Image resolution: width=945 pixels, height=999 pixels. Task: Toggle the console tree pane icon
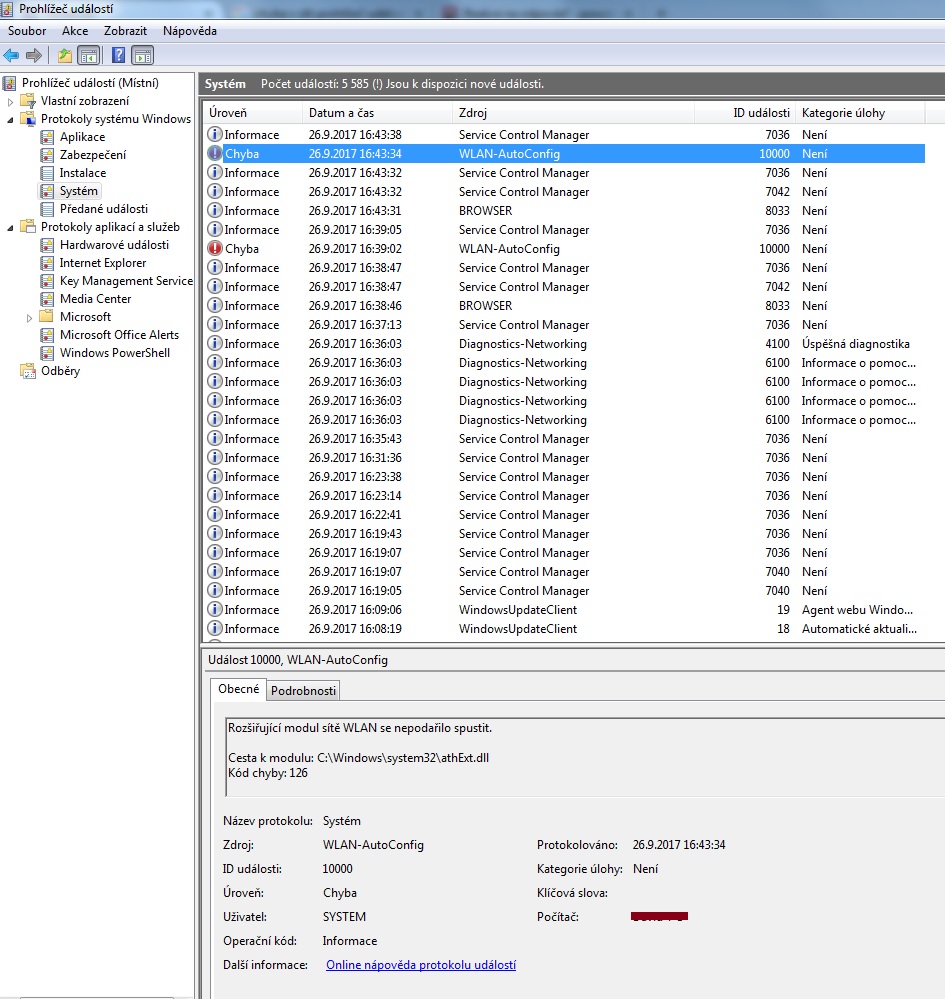tap(89, 55)
